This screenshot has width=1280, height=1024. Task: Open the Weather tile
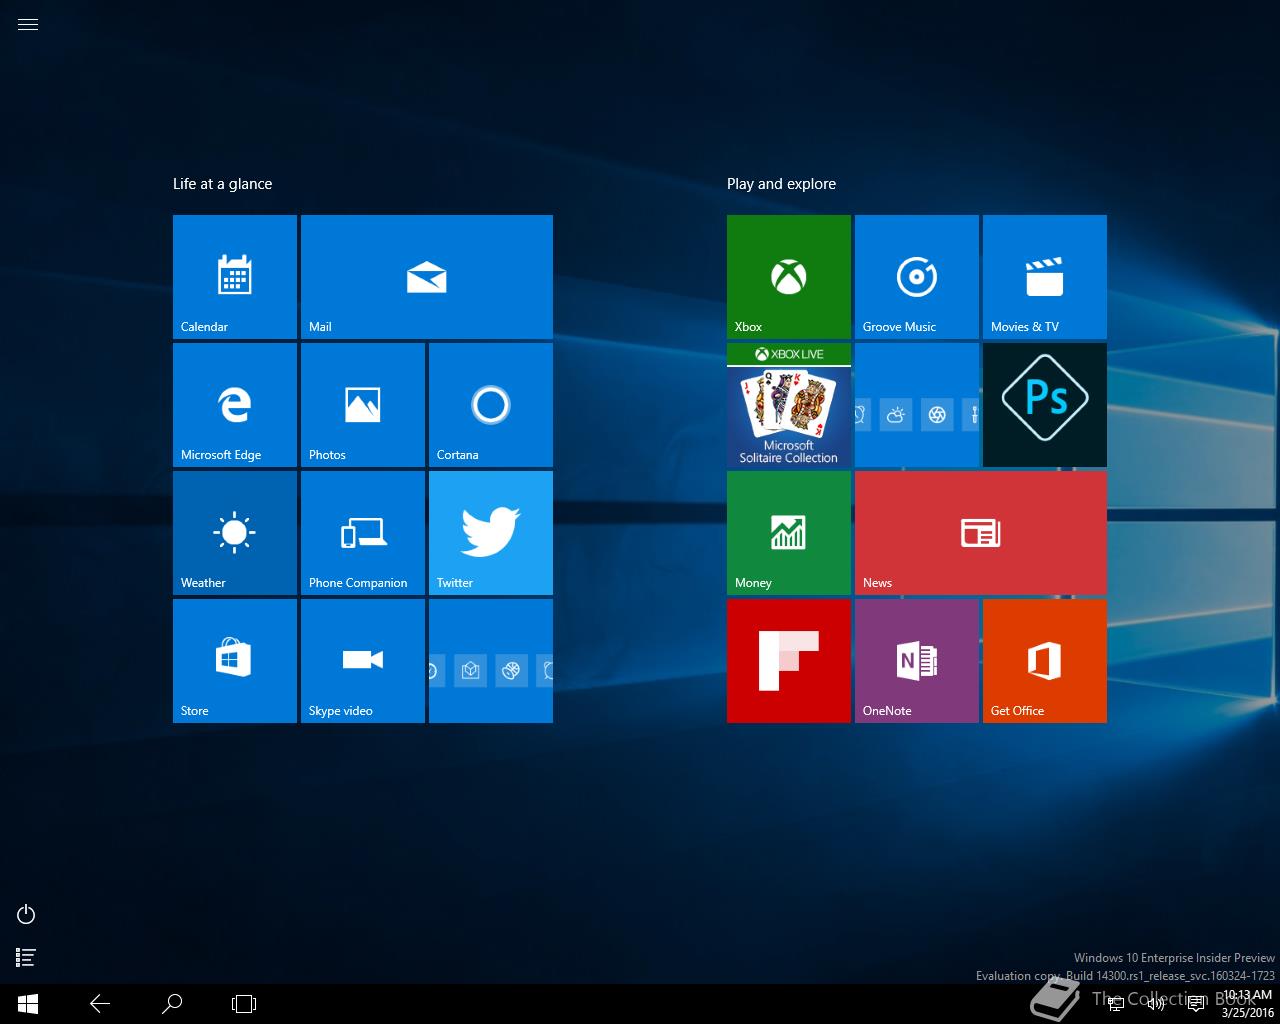[235, 533]
